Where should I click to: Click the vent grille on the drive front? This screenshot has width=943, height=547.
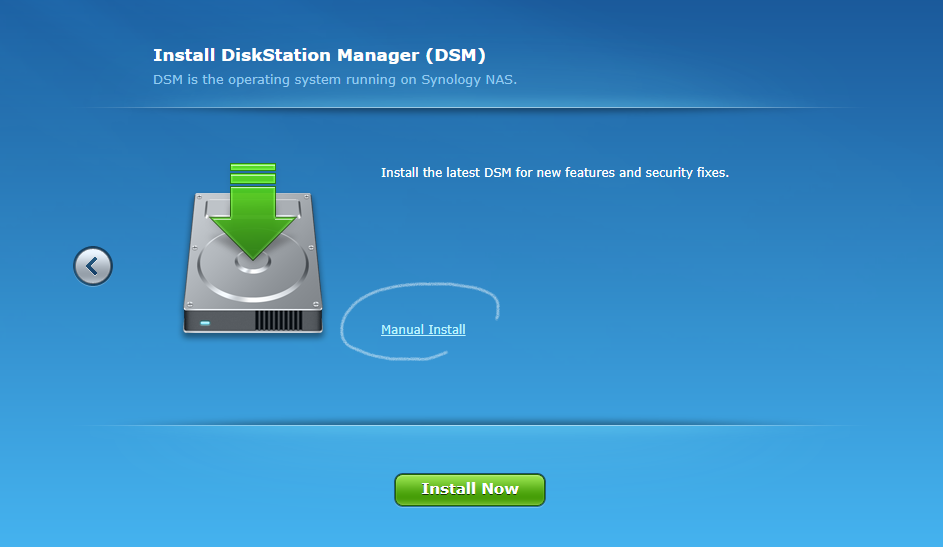click(x=277, y=321)
